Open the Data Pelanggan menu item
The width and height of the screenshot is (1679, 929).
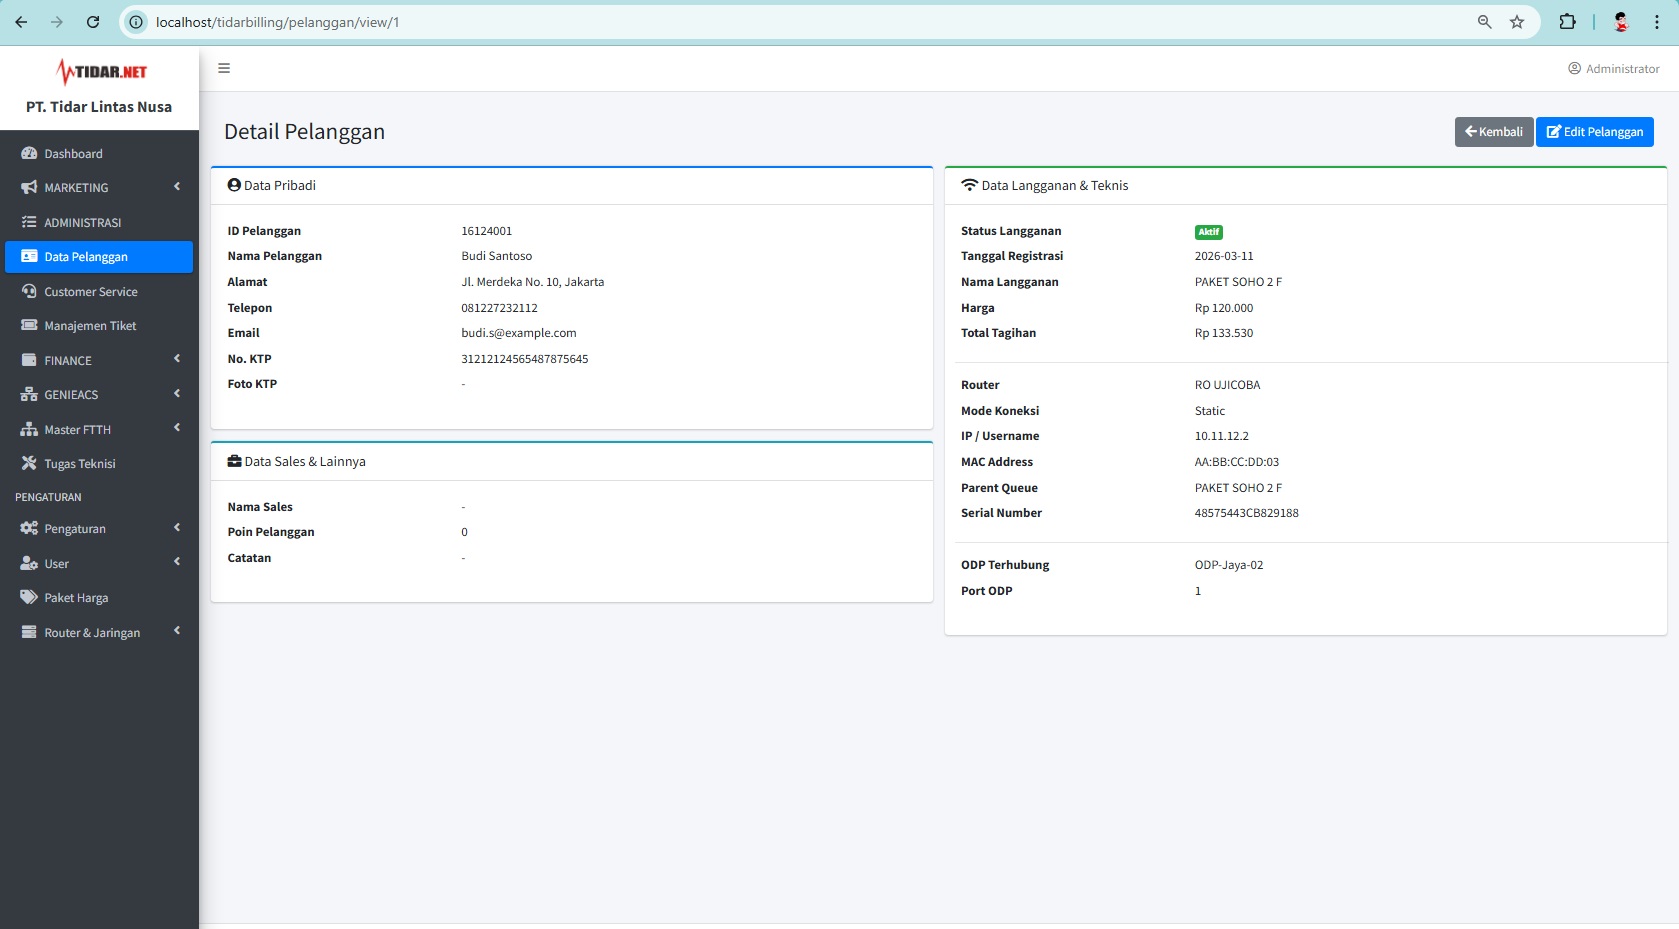click(99, 257)
